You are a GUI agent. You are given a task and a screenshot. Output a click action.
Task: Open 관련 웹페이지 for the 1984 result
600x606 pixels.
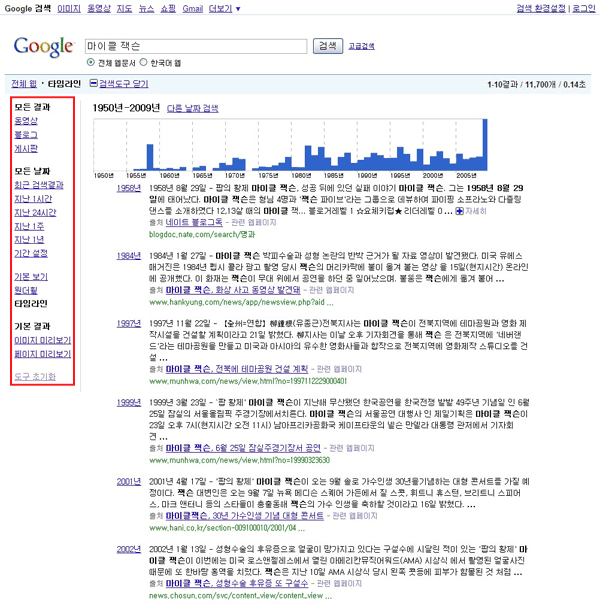pyautogui.click(x=332, y=290)
